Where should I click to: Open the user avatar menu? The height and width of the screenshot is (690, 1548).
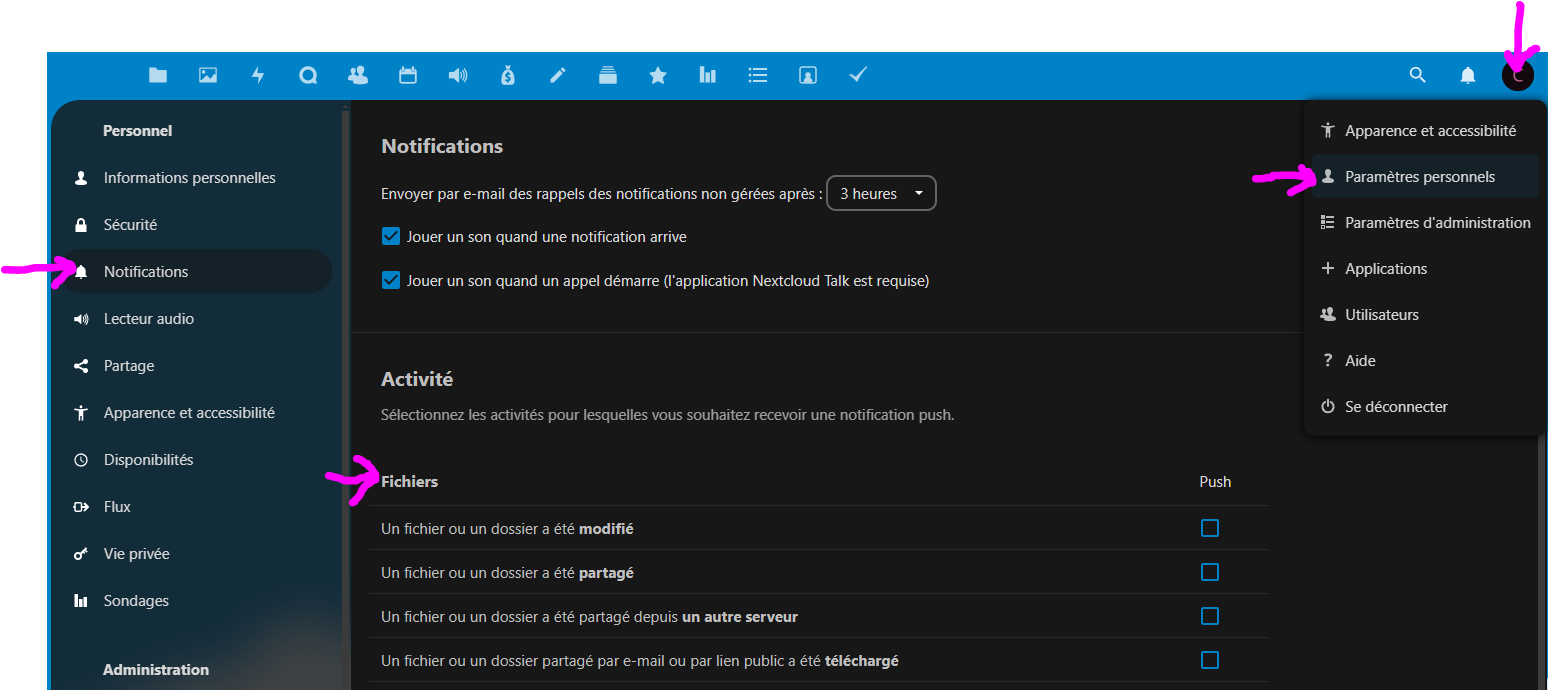(1517, 75)
